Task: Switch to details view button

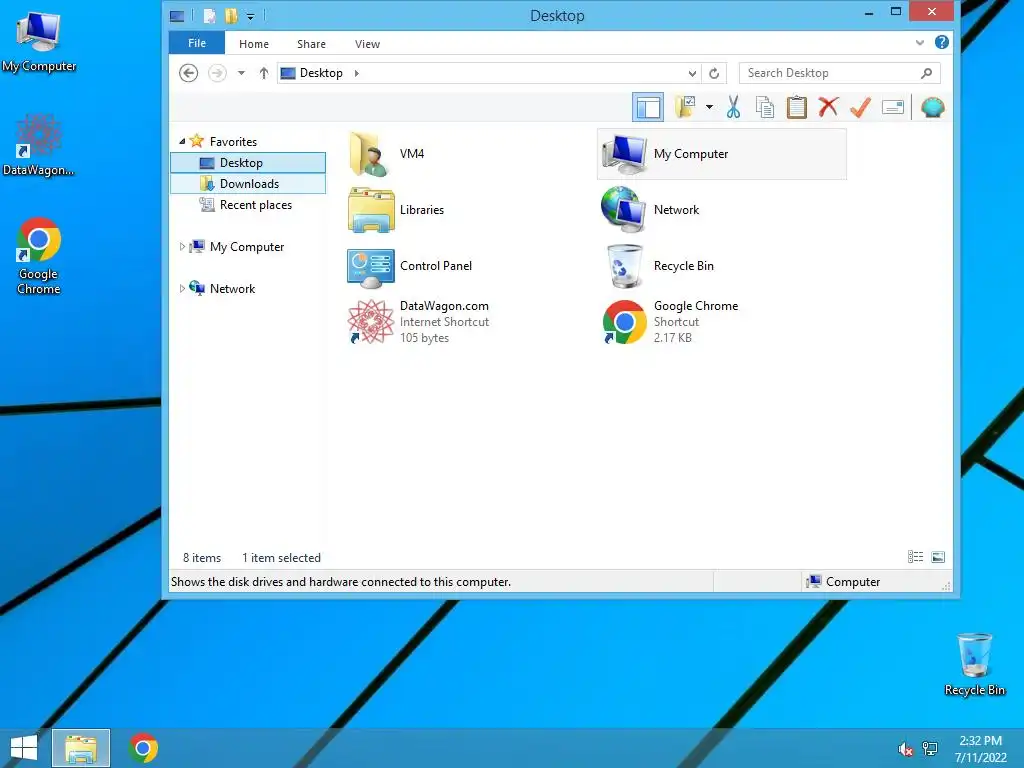Action: (916, 557)
